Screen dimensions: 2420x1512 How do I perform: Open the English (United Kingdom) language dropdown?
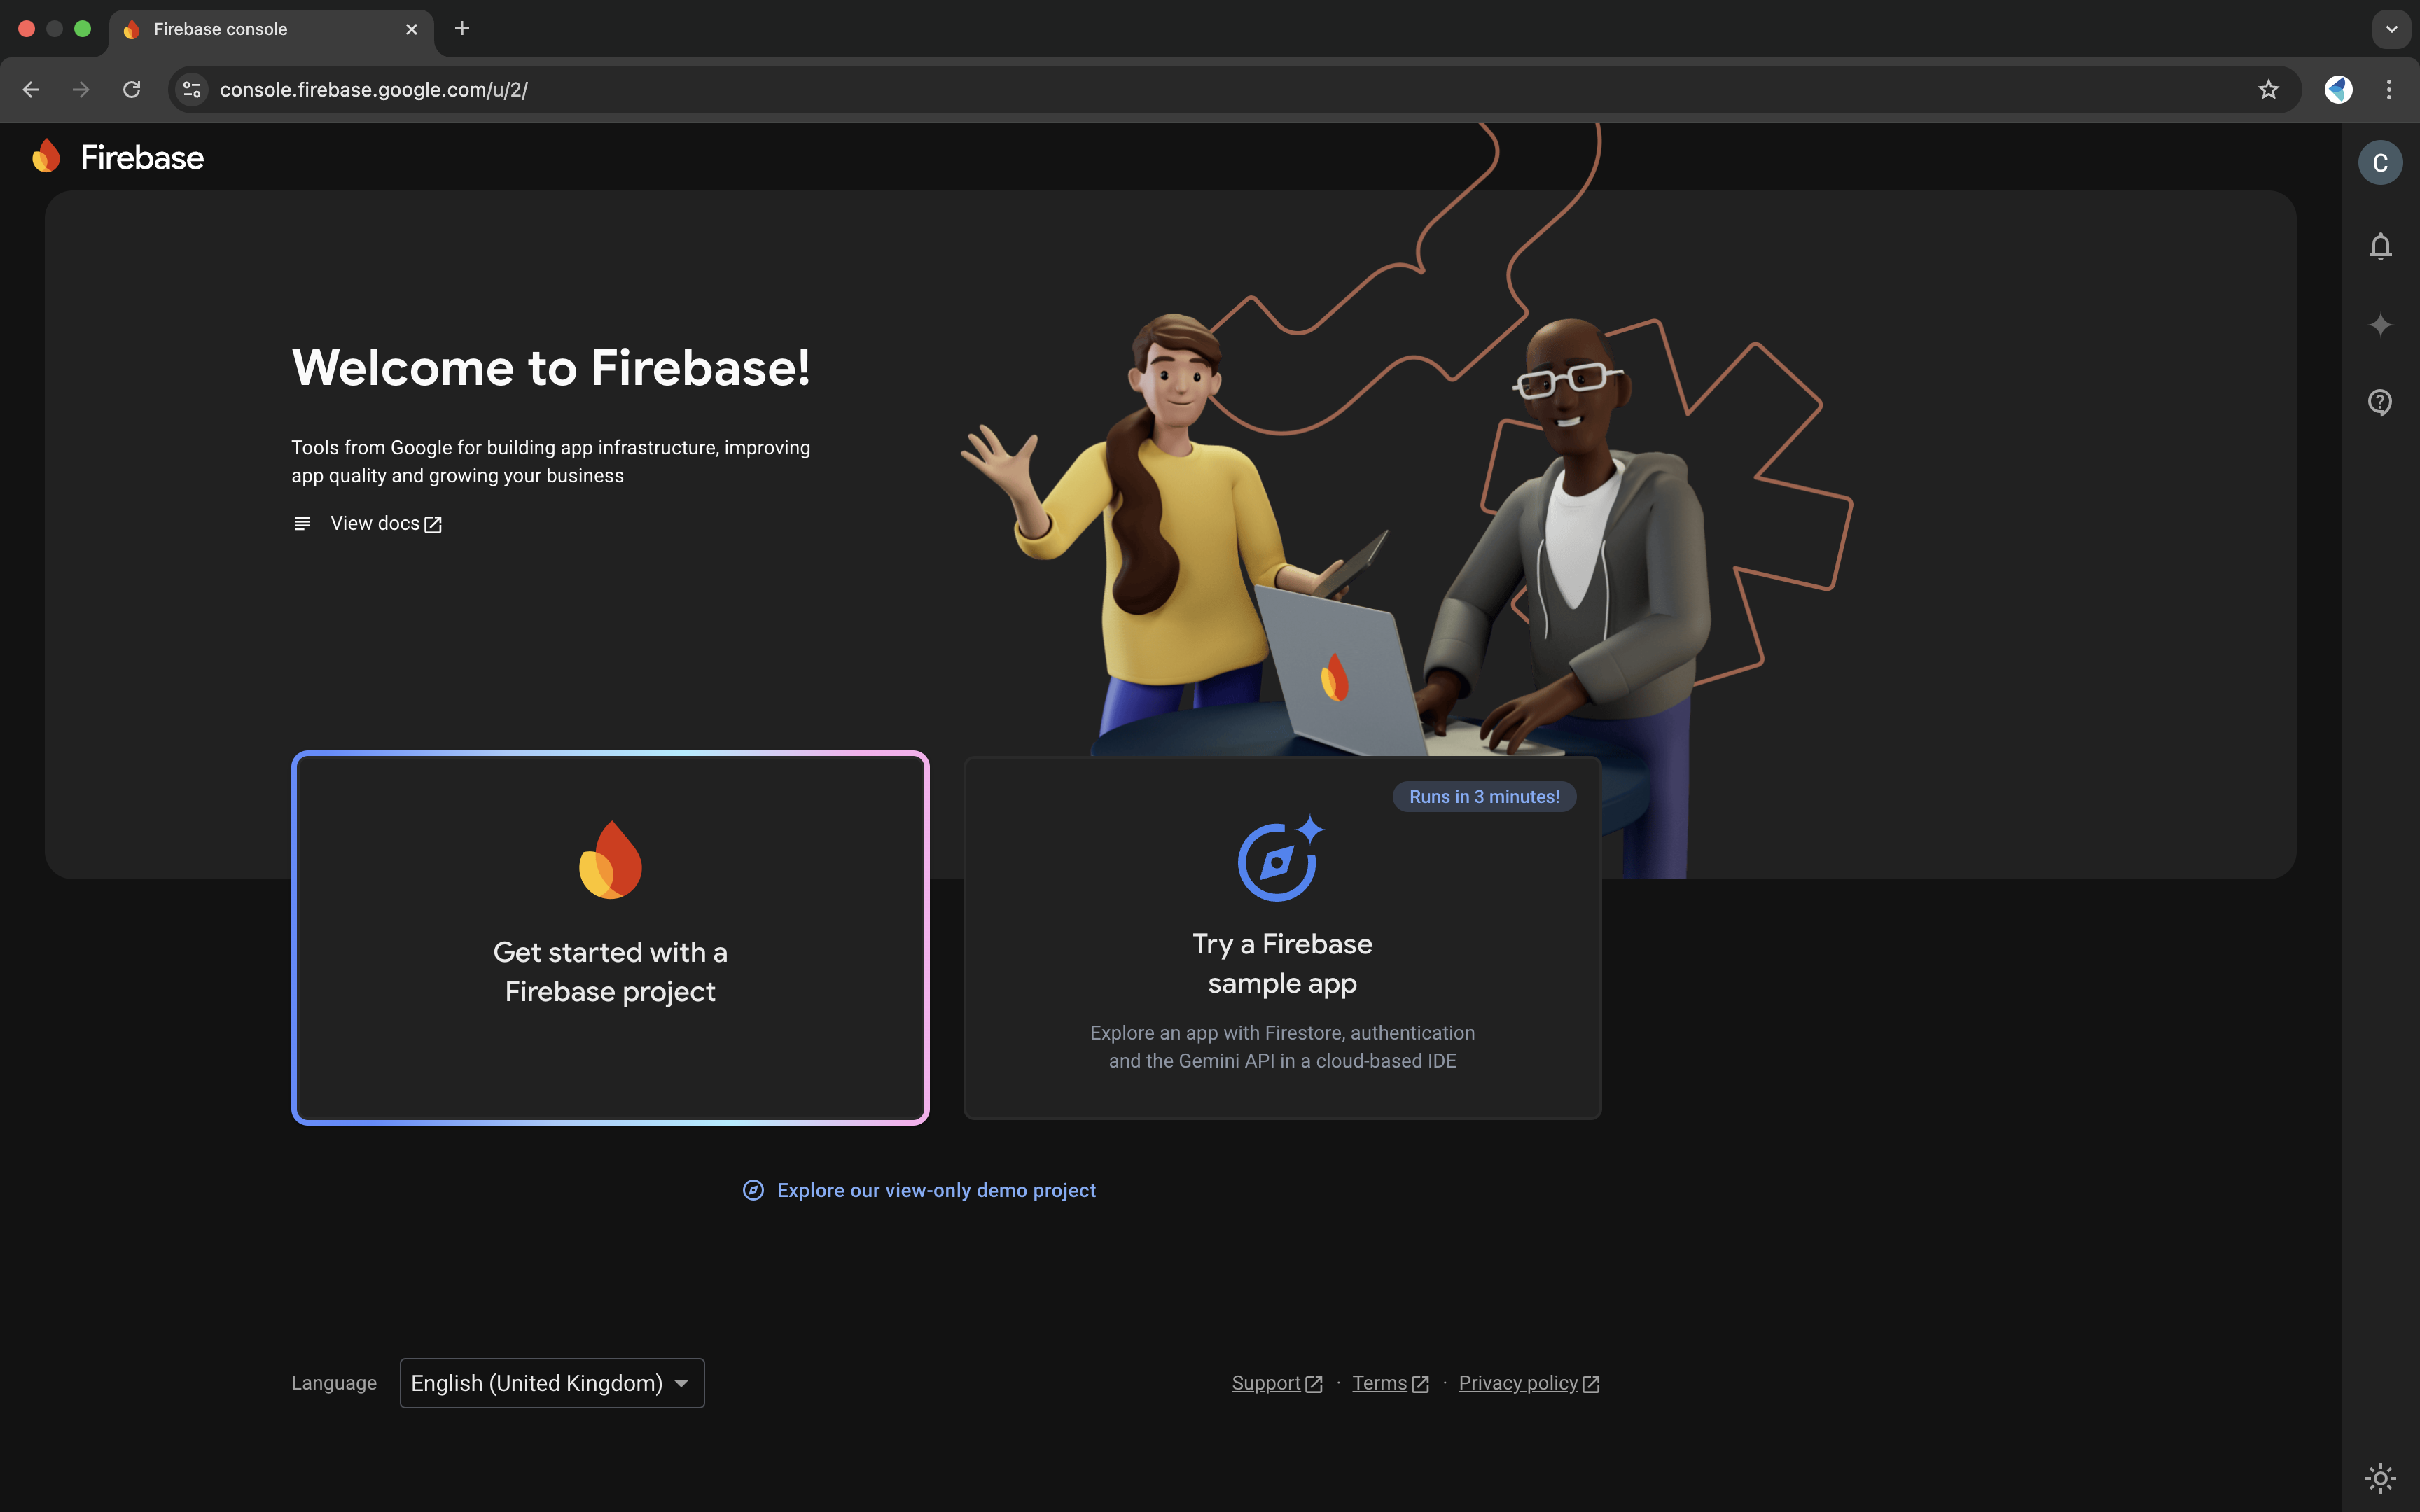551,1383
